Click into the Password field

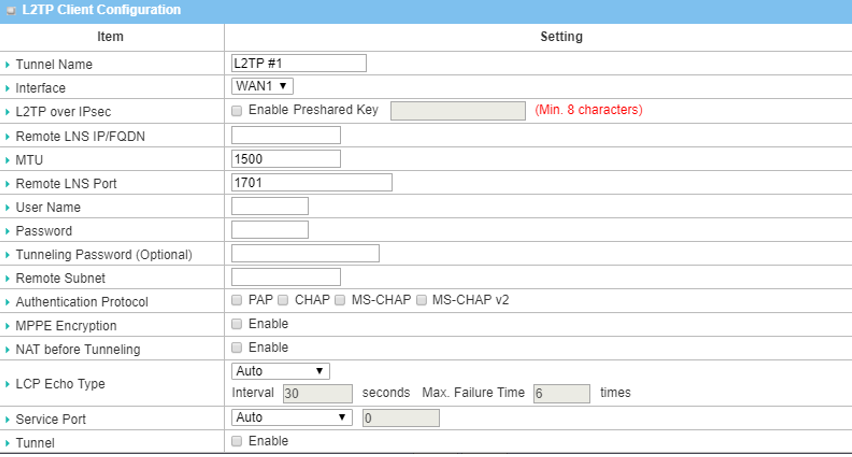270,230
